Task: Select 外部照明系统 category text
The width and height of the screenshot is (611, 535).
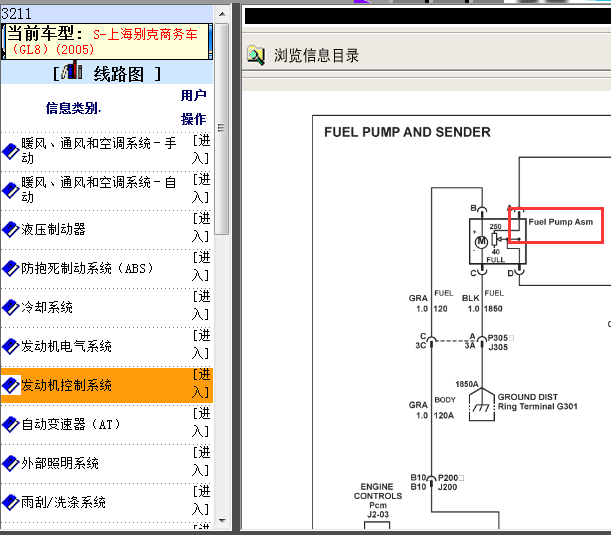Action: tap(60, 463)
